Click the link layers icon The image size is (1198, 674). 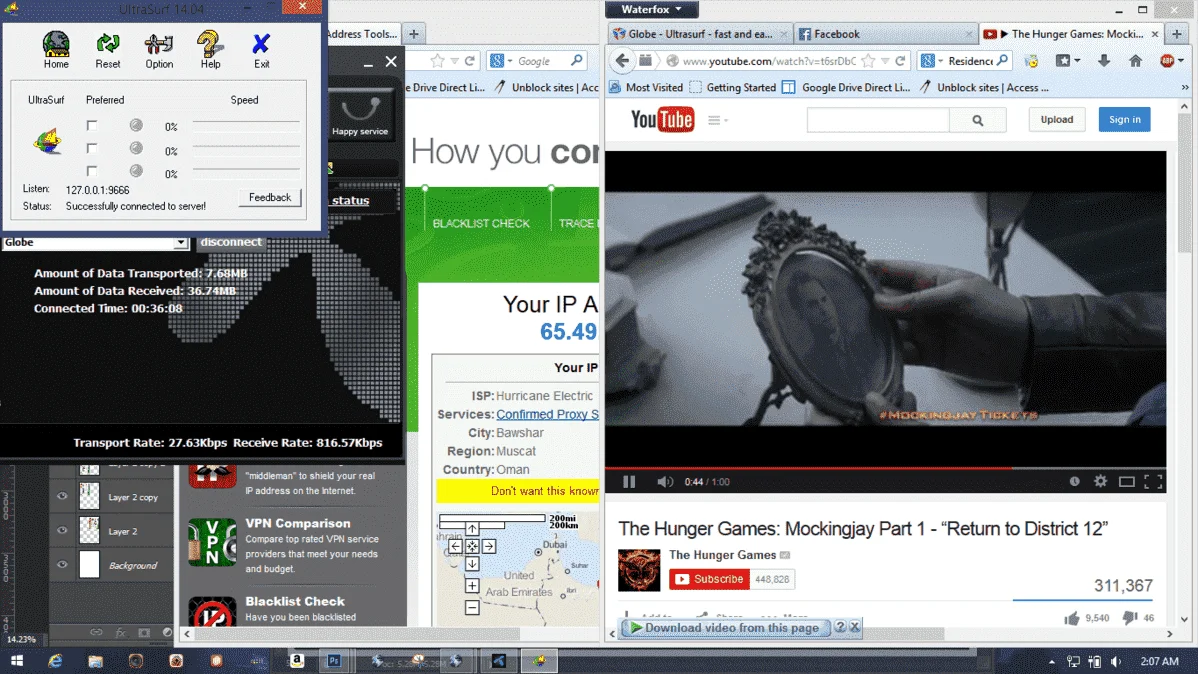pyautogui.click(x=96, y=633)
